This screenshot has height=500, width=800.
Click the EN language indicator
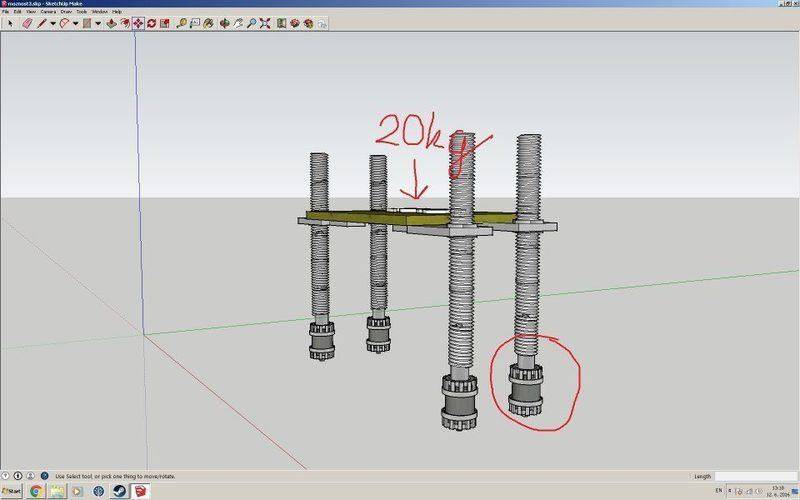718,492
